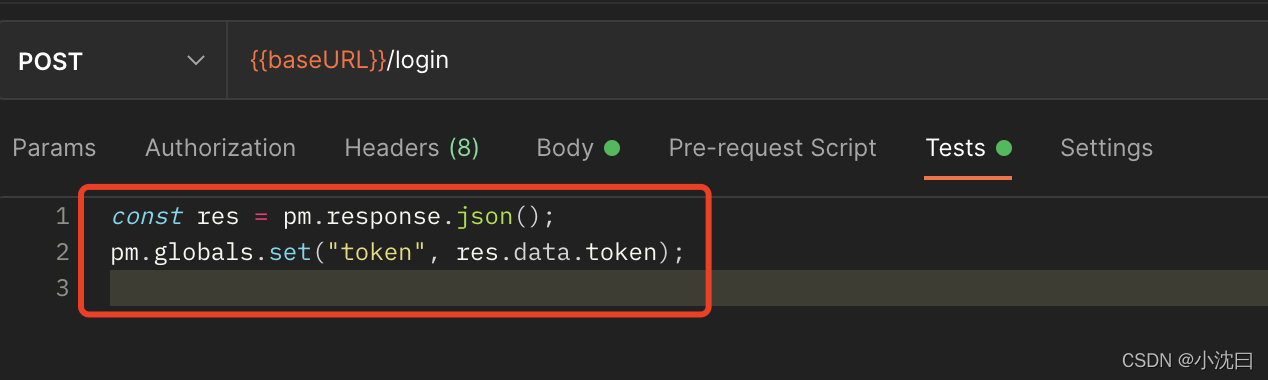The width and height of the screenshot is (1268, 380).
Task: Open the Pre-request Script tab
Action: pyautogui.click(x=772, y=148)
